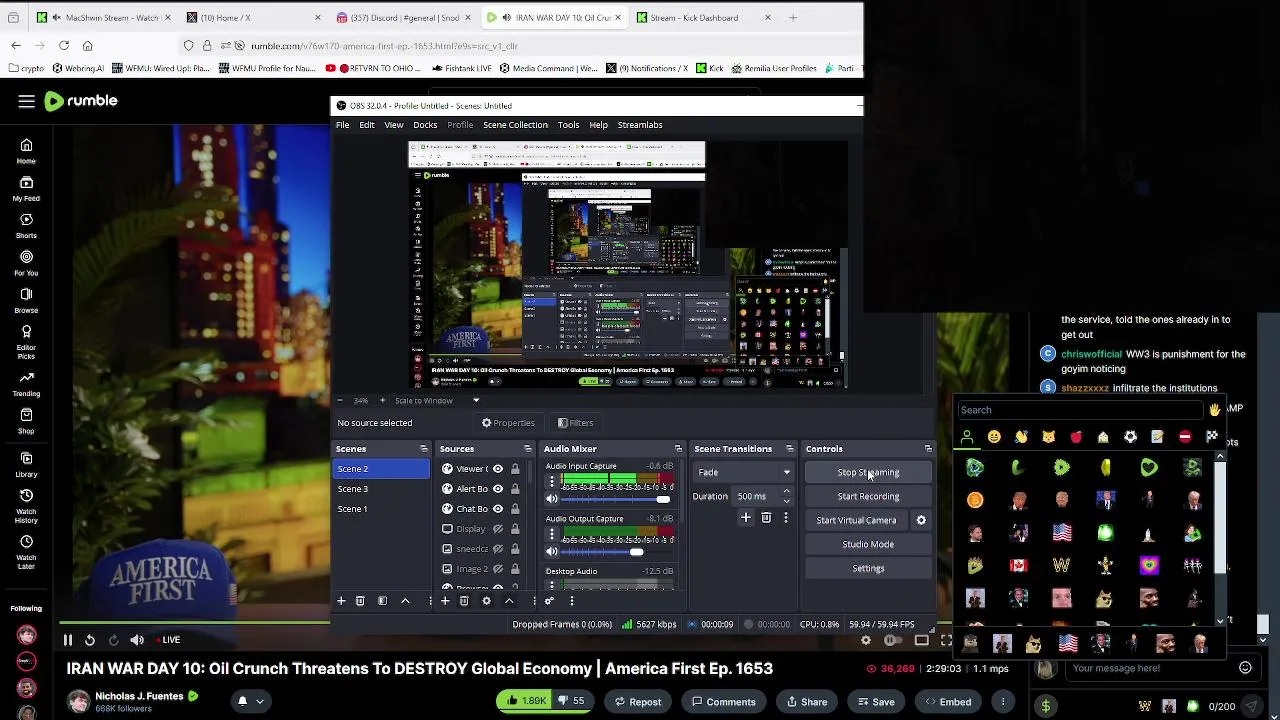Mute Audio Input Capture speaker icon

pyautogui.click(x=551, y=499)
